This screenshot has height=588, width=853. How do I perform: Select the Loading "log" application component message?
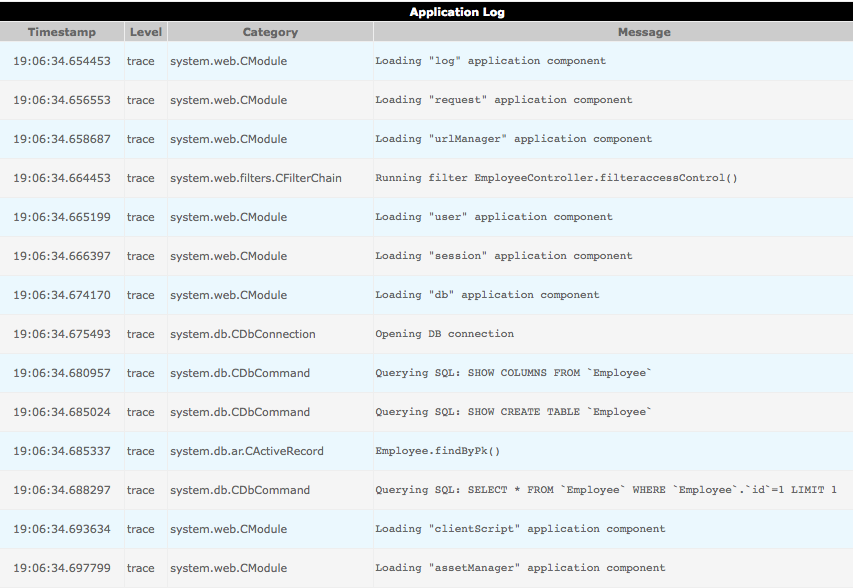point(490,61)
